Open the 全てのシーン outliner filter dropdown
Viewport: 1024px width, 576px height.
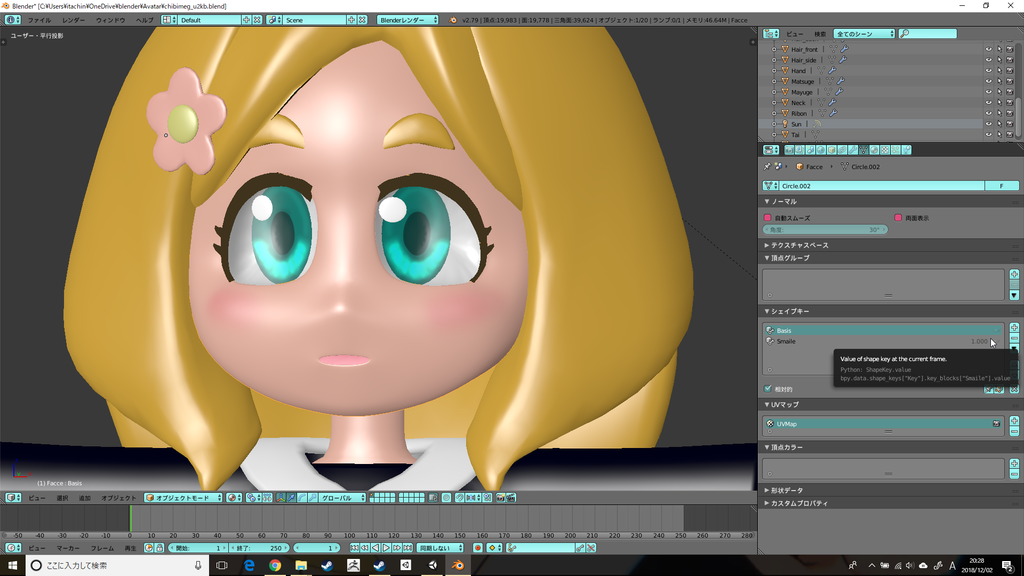click(864, 33)
